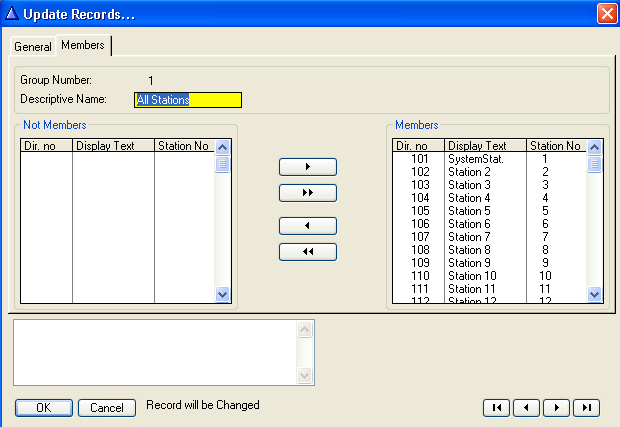Viewport: 620px width, 427px height.
Task: Go to the first record
Action: tap(497, 407)
